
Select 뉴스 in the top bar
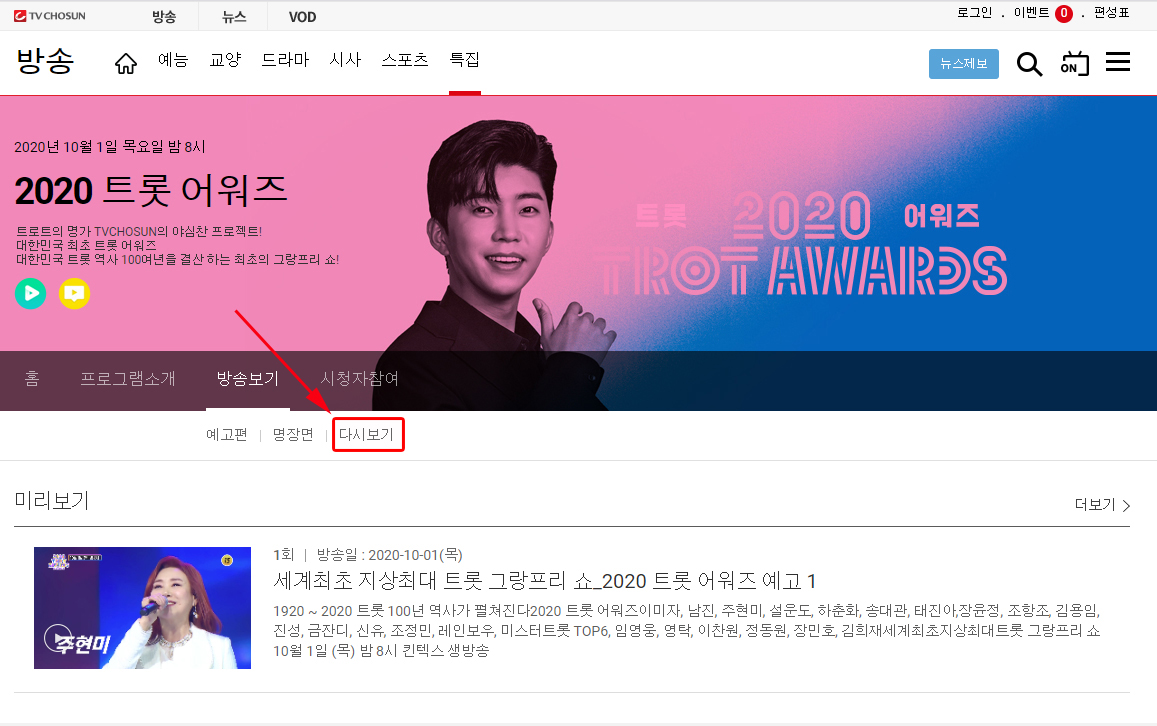point(234,16)
